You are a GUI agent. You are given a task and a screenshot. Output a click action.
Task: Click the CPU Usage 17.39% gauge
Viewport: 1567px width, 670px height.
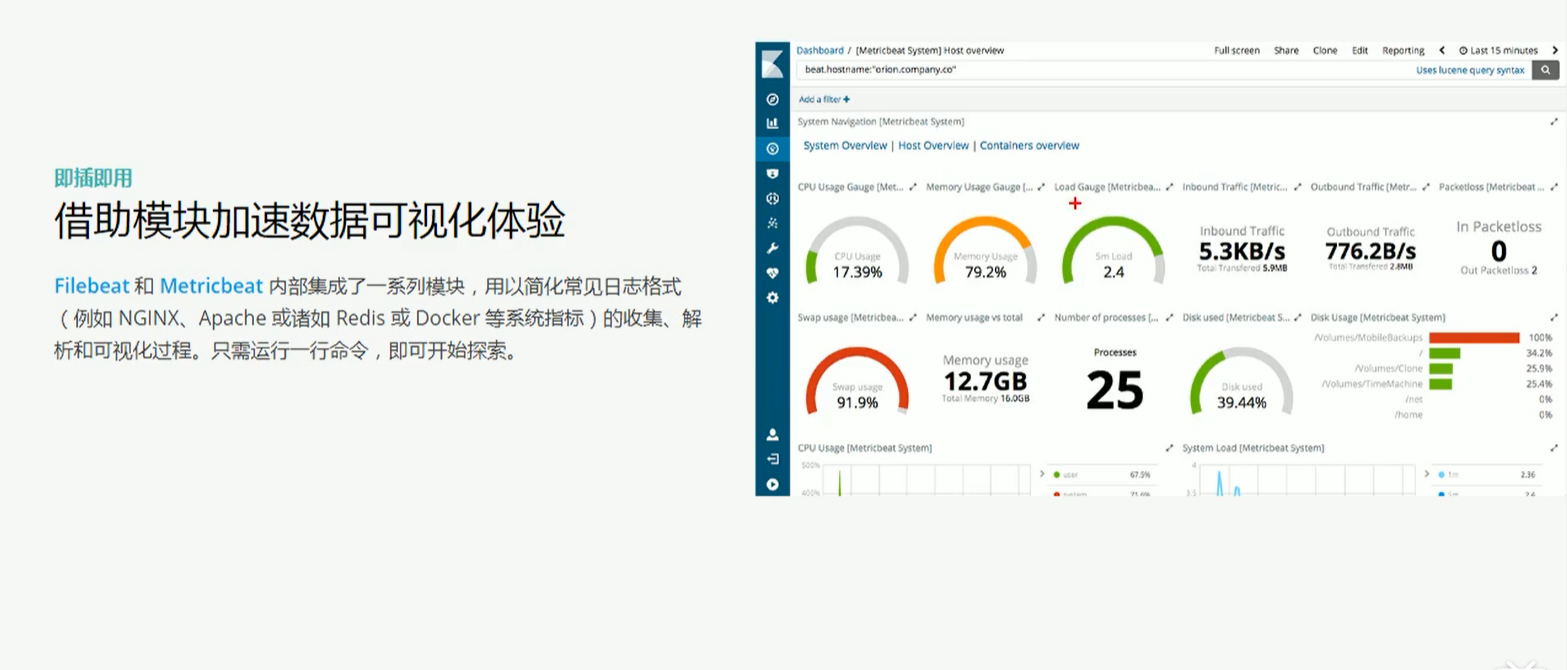click(857, 250)
